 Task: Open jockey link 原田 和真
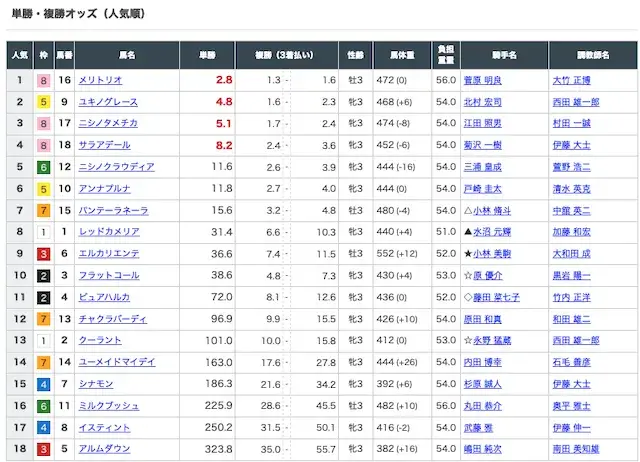482,319
